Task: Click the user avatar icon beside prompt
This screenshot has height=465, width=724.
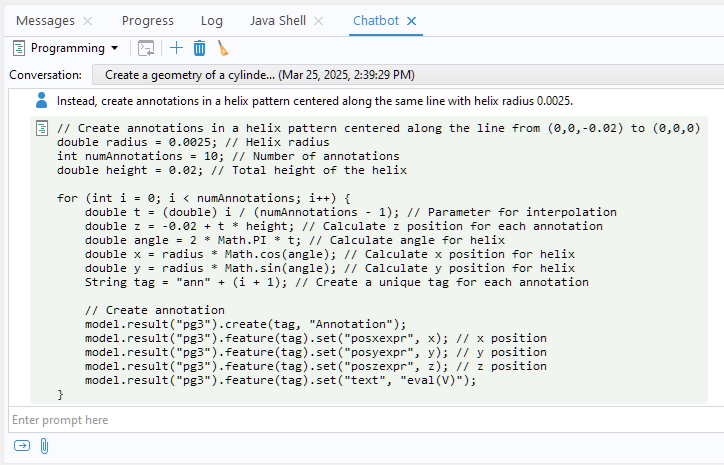Action: pyautogui.click(x=41, y=100)
